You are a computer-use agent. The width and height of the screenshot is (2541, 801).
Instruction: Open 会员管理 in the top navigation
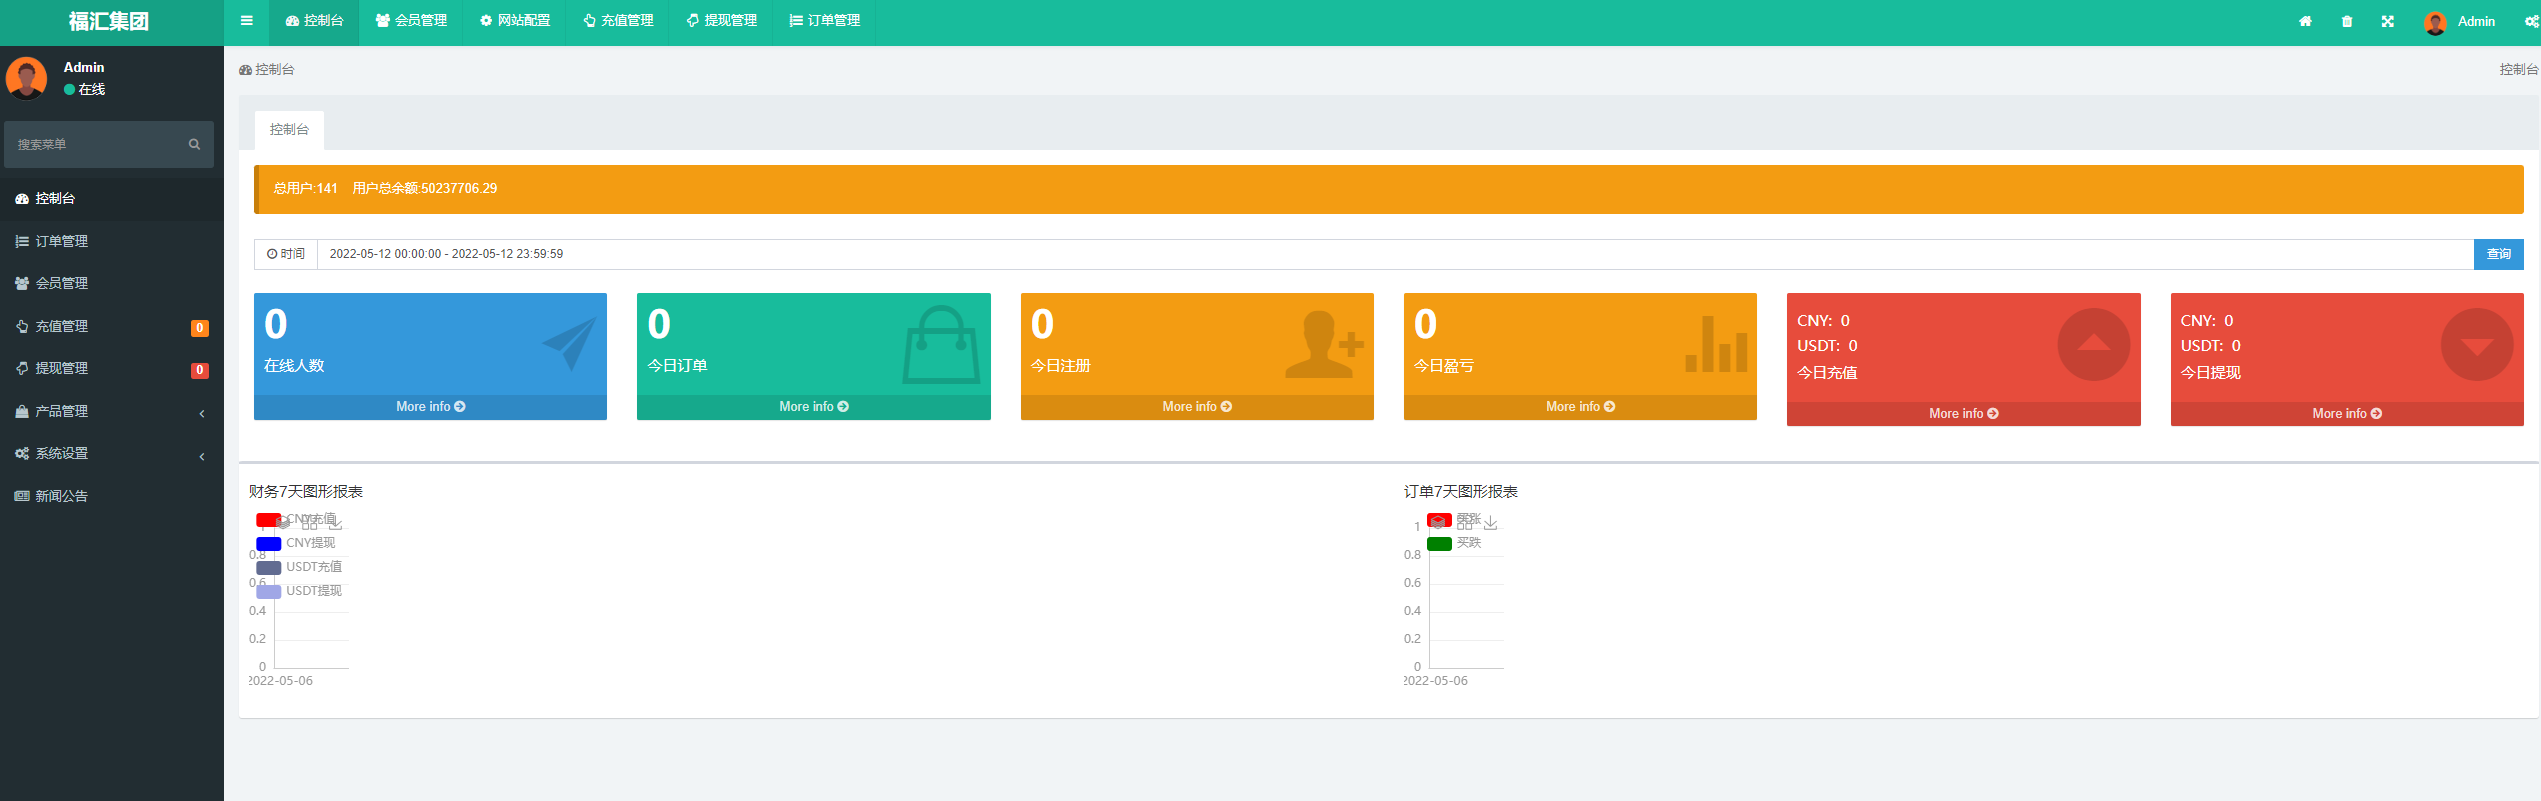coord(411,21)
